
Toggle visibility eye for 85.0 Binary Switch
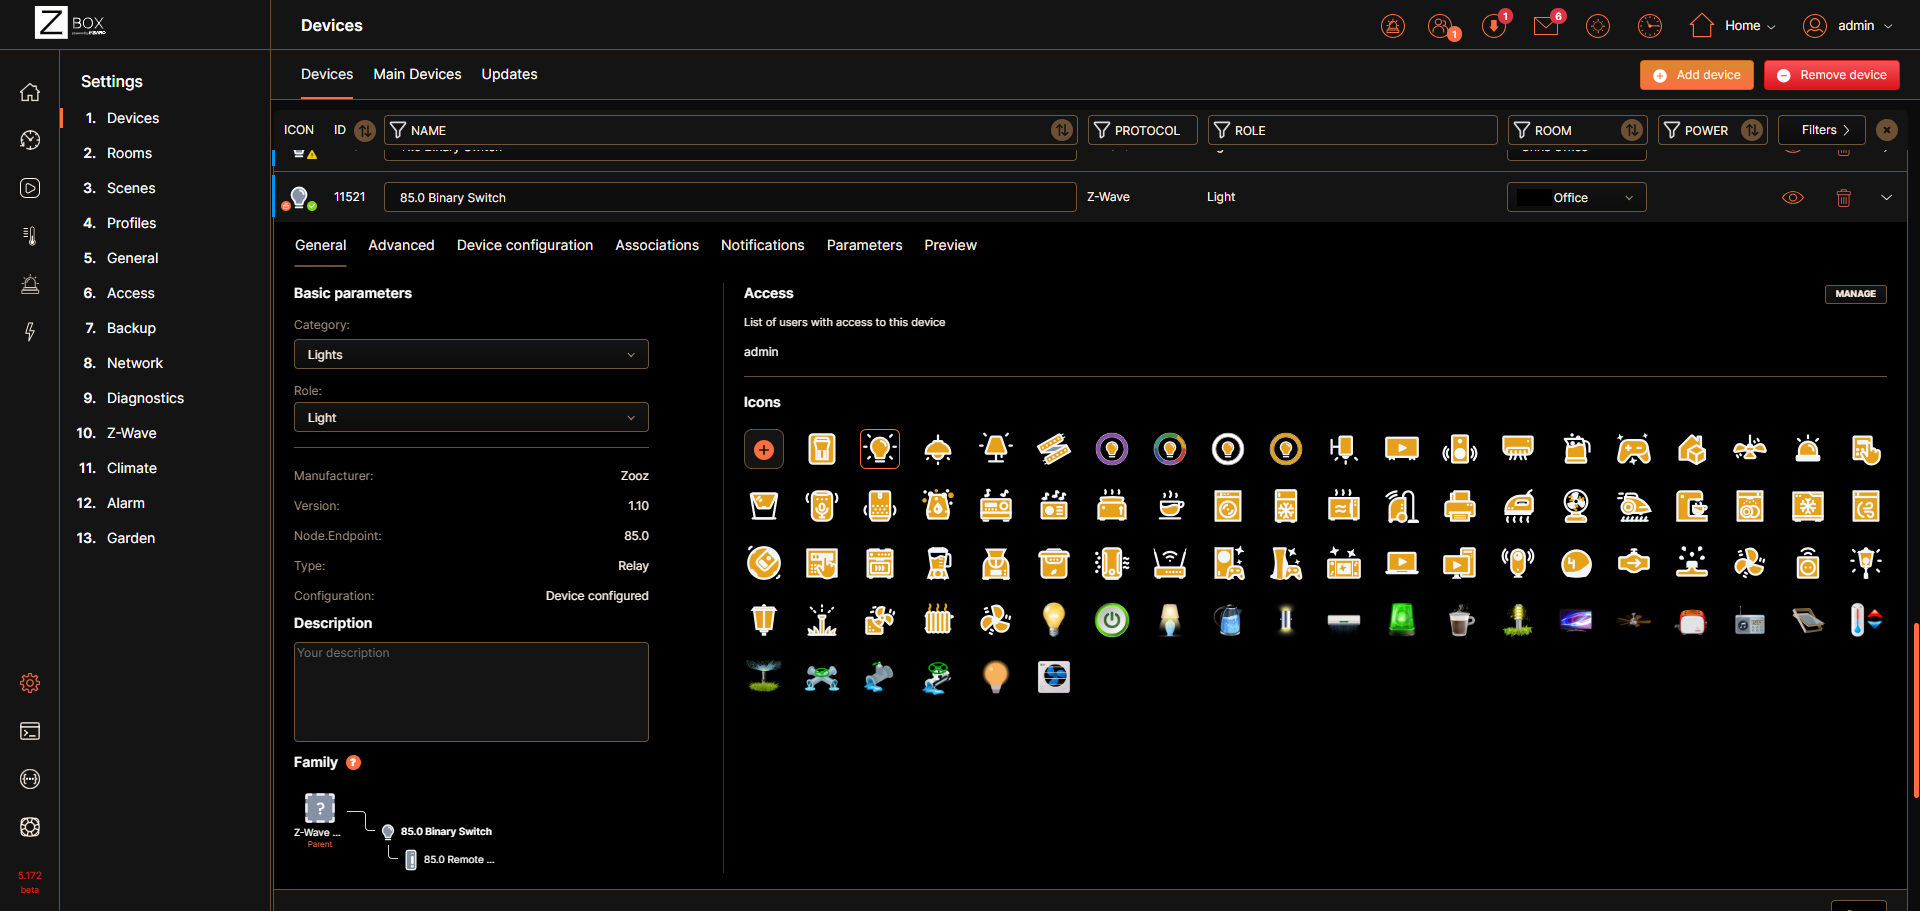coord(1793,198)
